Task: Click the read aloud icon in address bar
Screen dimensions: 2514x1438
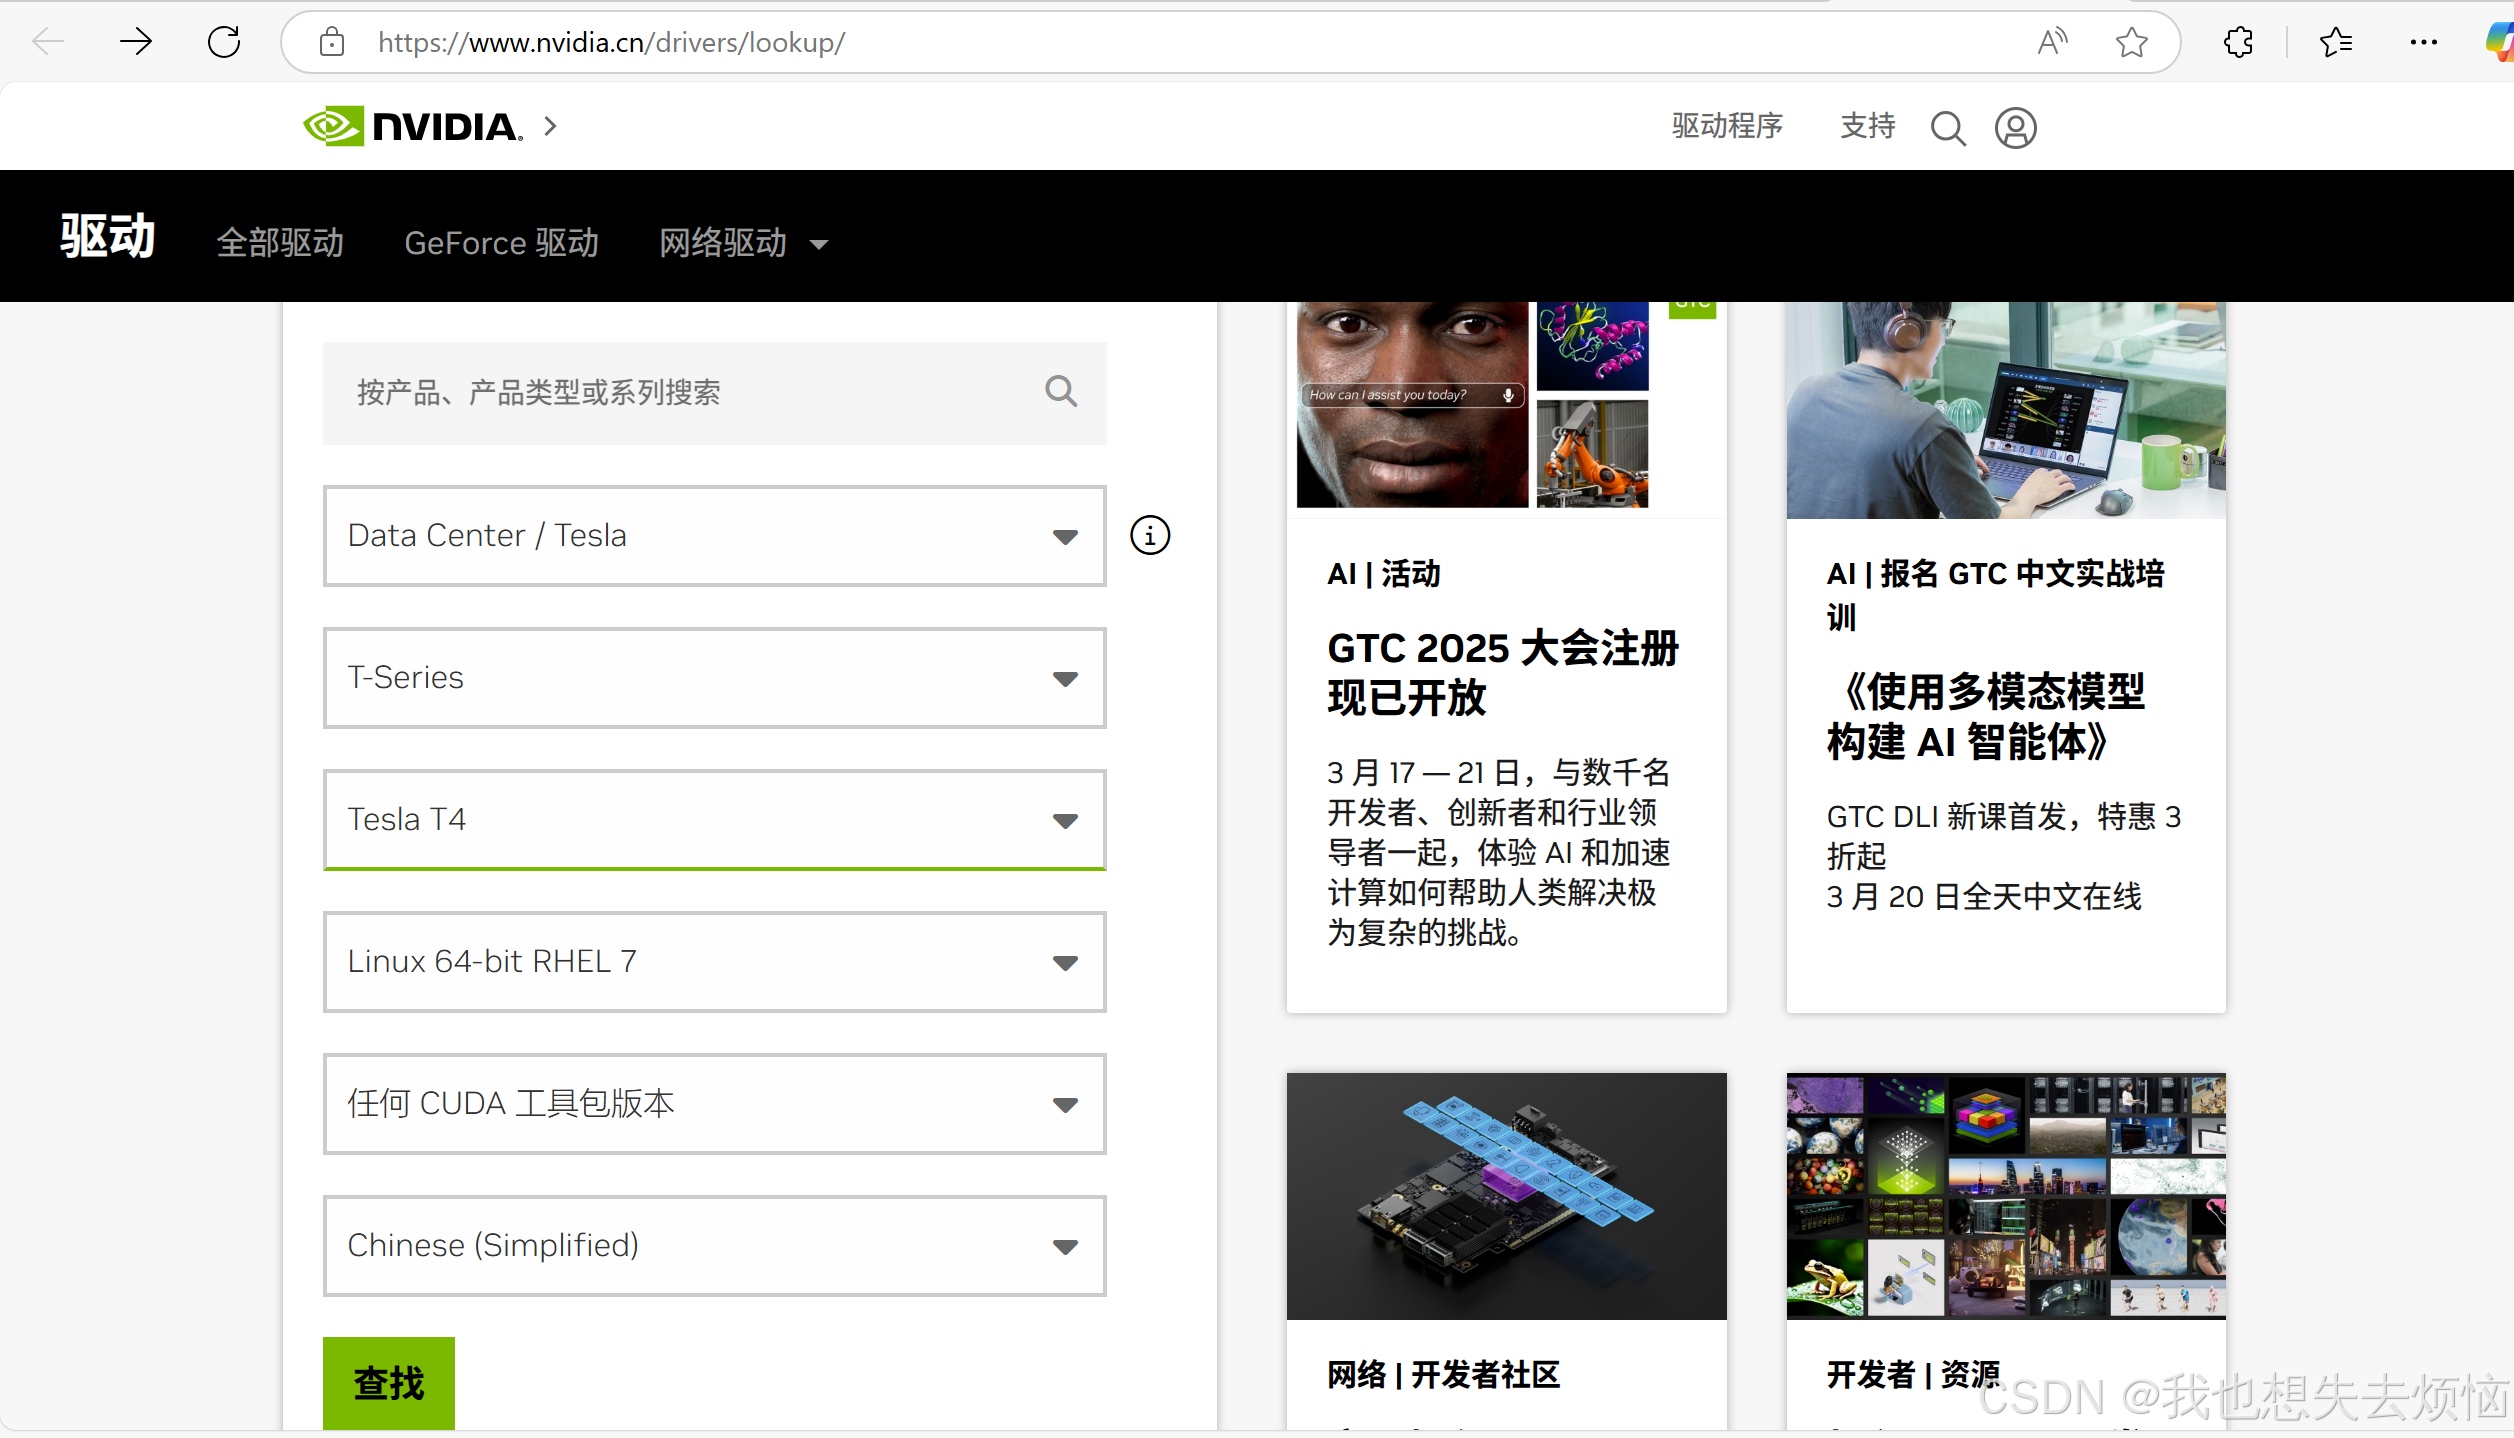Action: (x=2052, y=42)
